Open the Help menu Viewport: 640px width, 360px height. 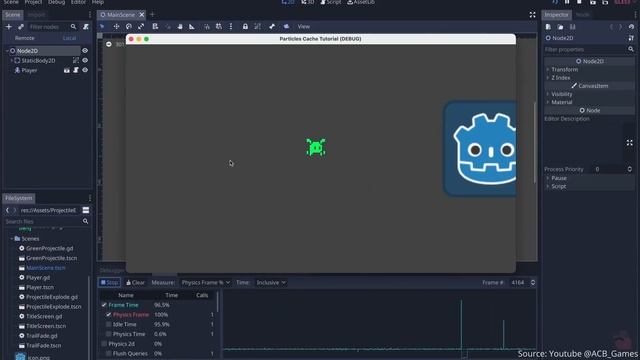click(98, 2)
